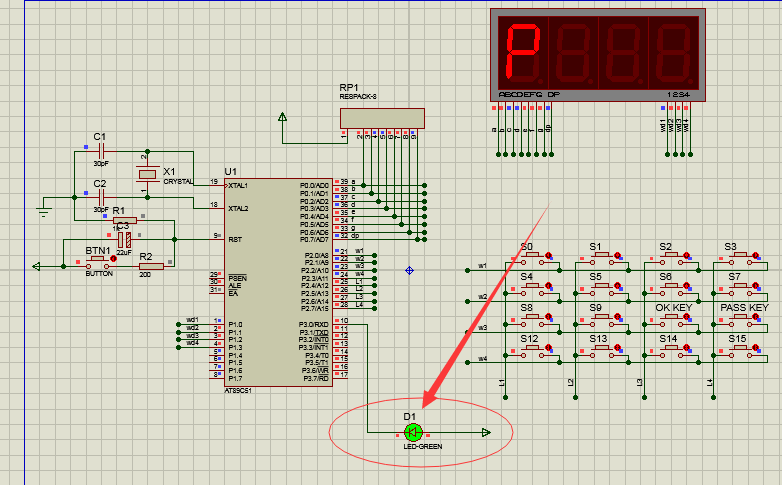Click the D1 reference label
Image resolution: width=782 pixels, height=485 pixels.
pos(409,417)
